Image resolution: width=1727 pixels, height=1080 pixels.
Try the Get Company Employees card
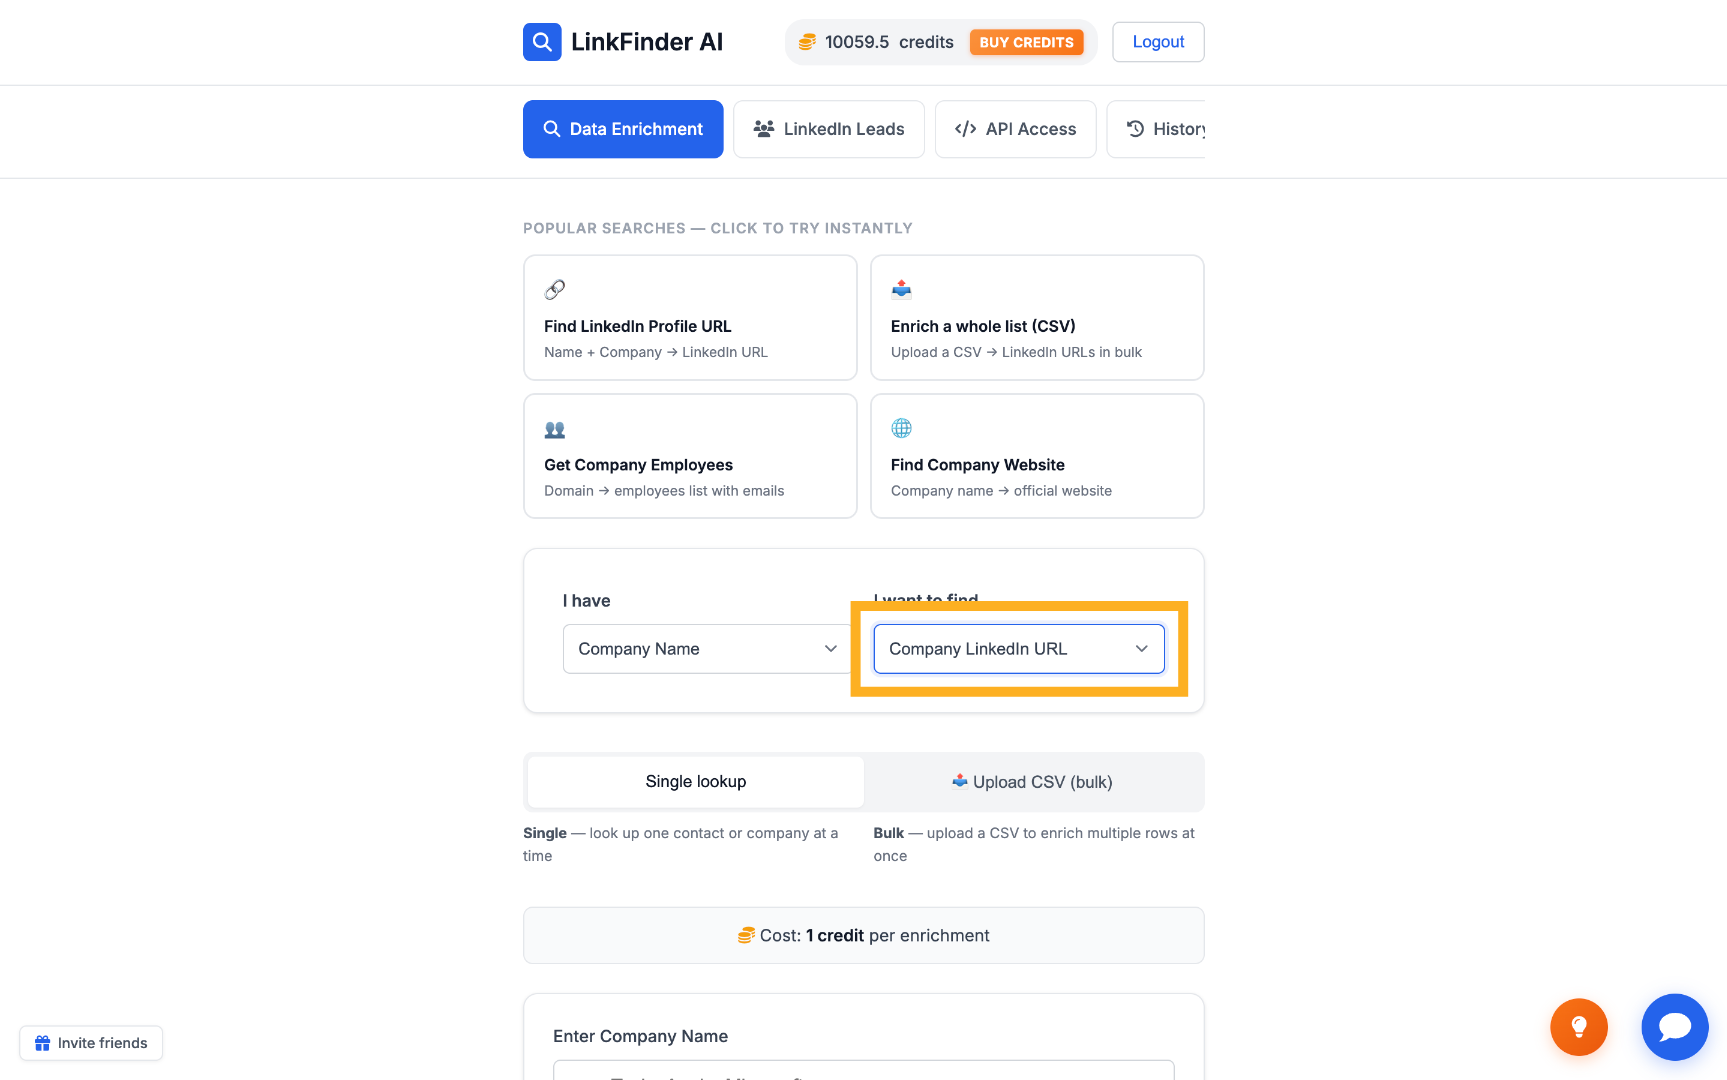[690, 456]
